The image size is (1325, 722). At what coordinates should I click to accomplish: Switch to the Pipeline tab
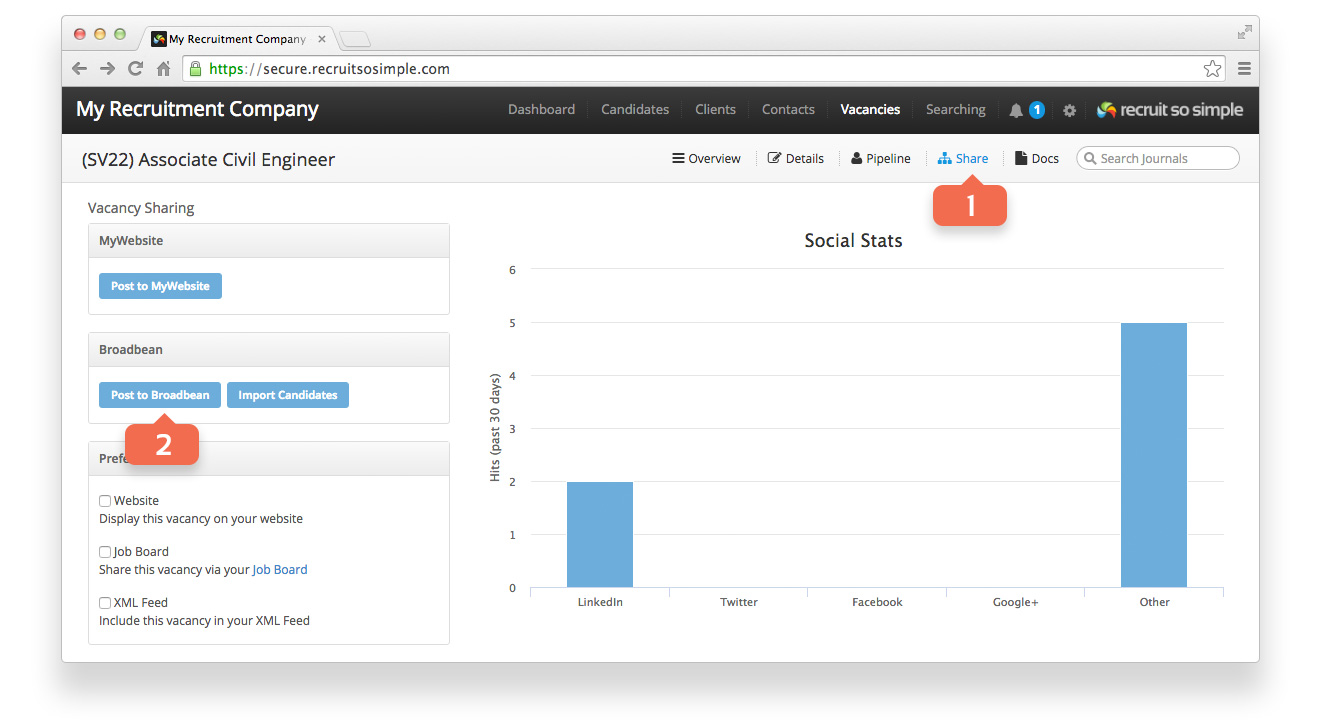tap(881, 158)
